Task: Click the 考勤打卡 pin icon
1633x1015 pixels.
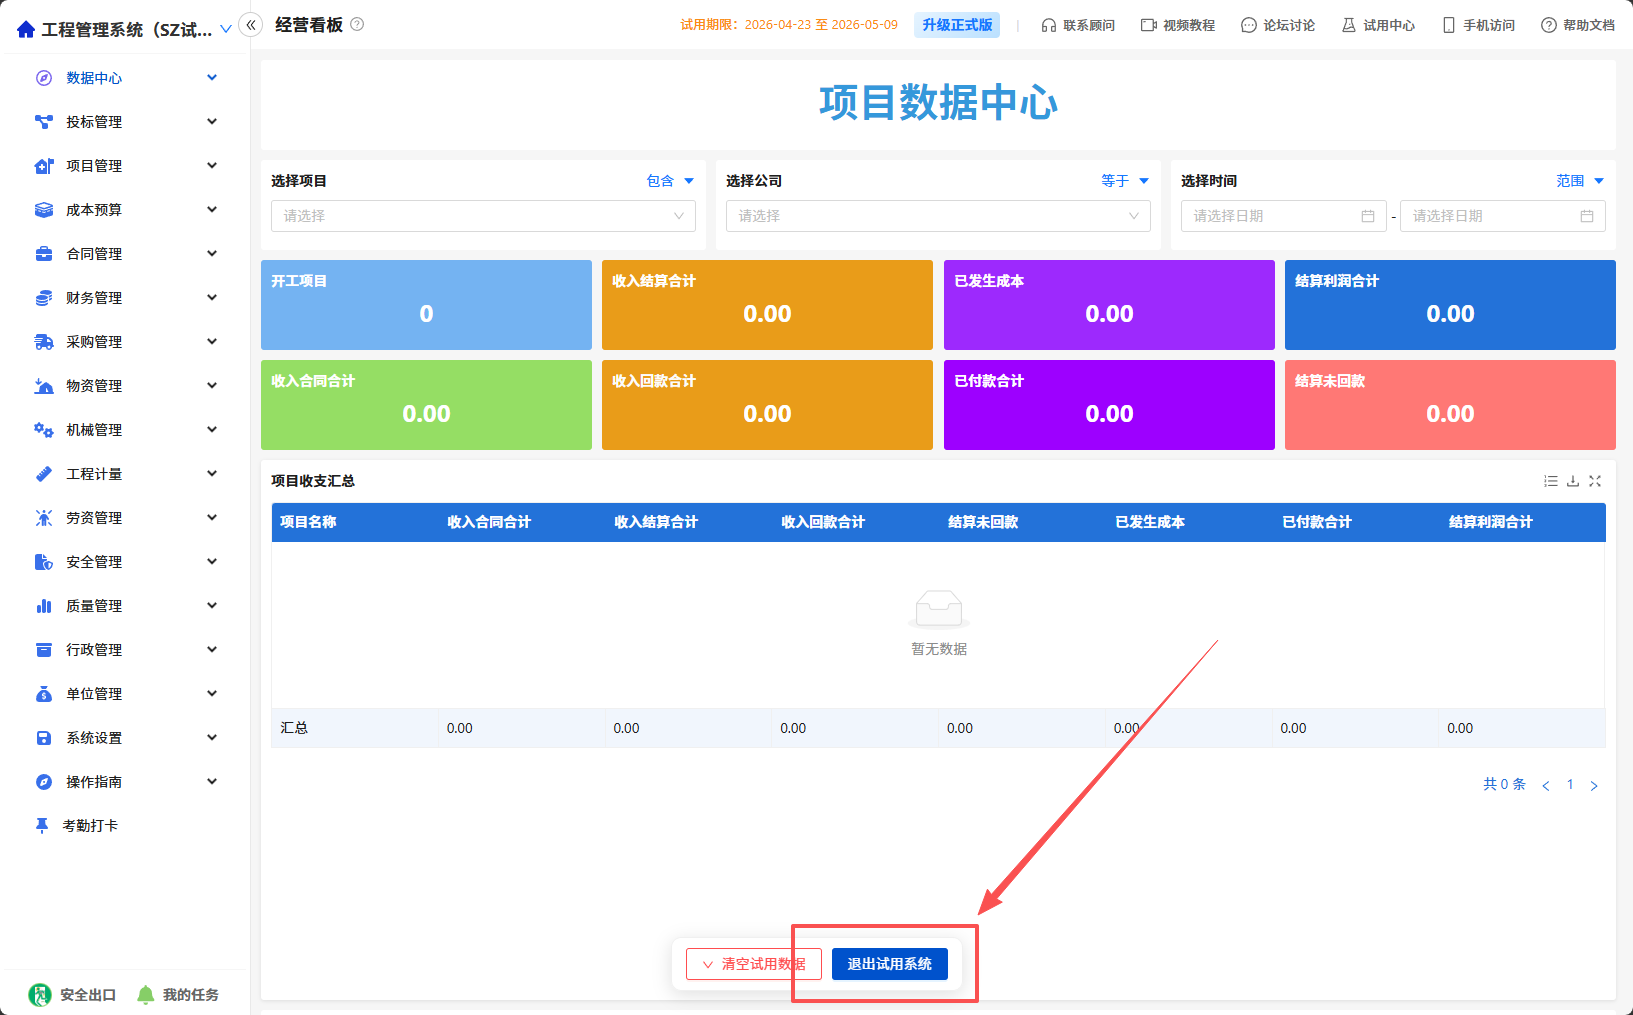Action: [x=42, y=826]
